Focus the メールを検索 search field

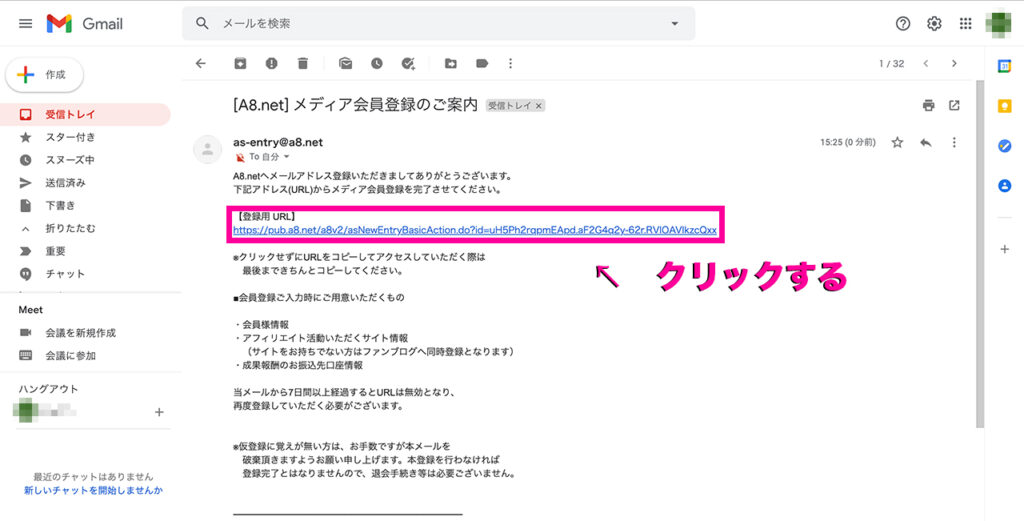[438, 24]
